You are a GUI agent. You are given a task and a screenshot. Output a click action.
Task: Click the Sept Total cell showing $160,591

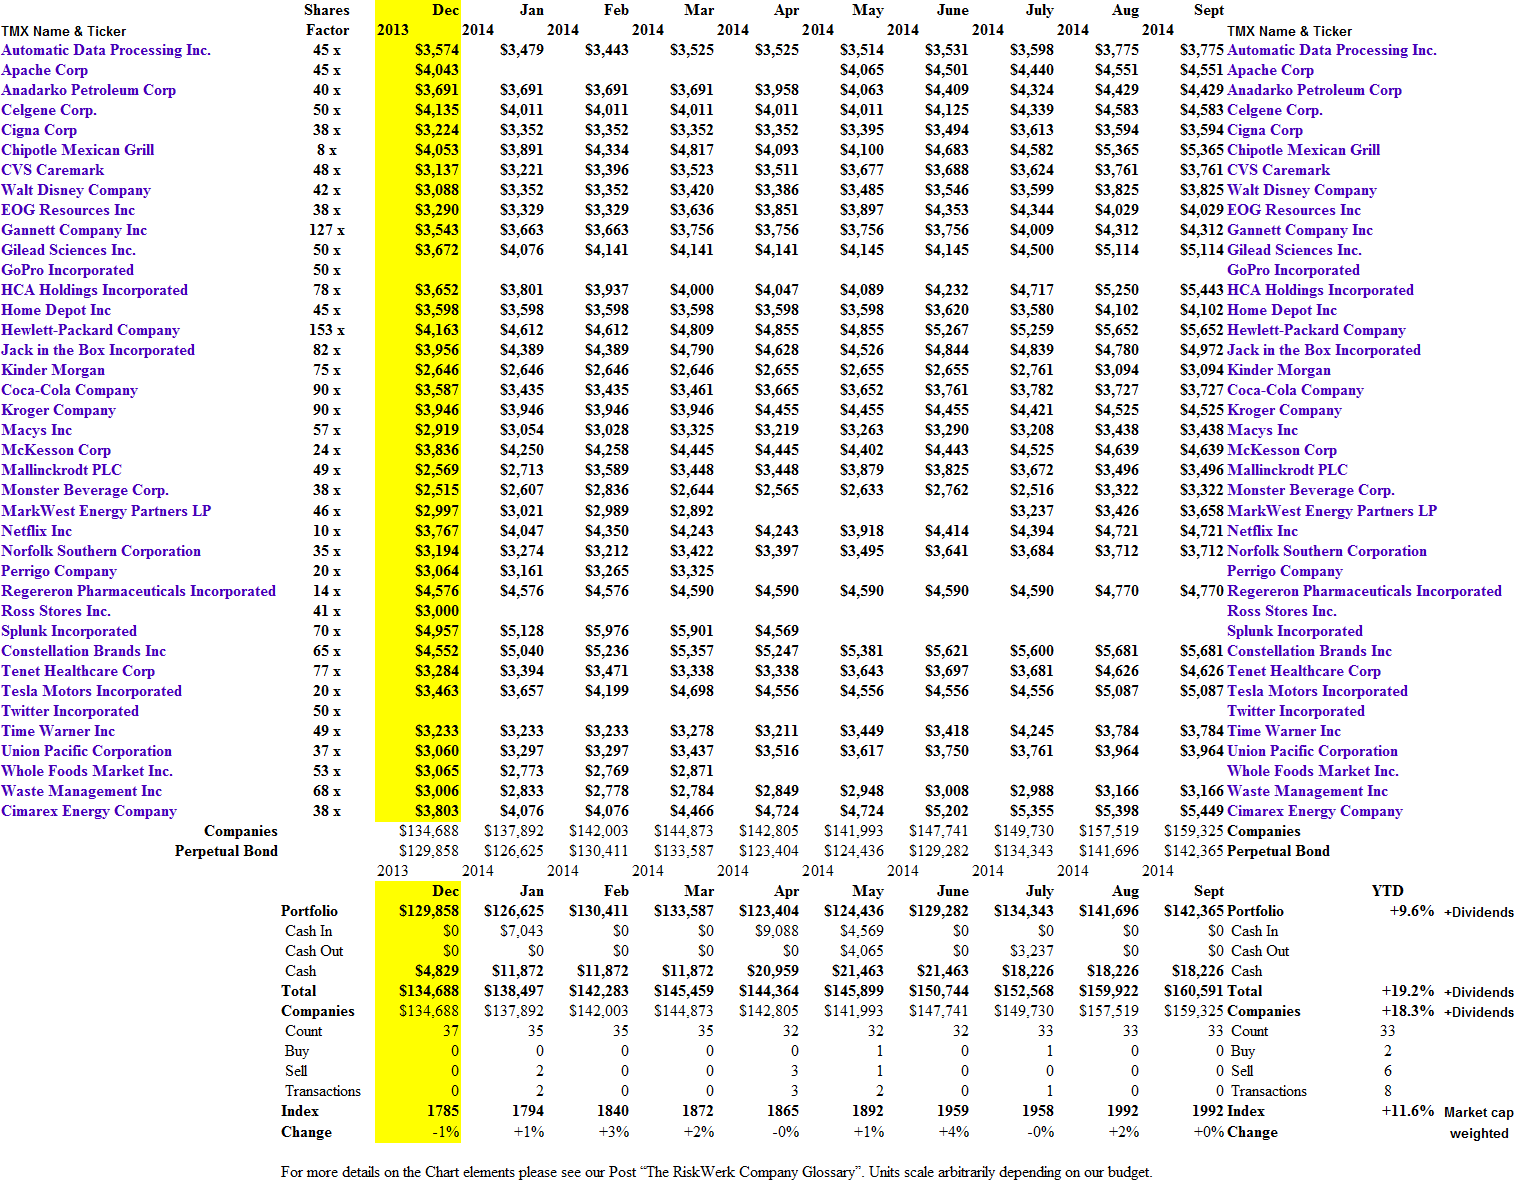[1194, 991]
